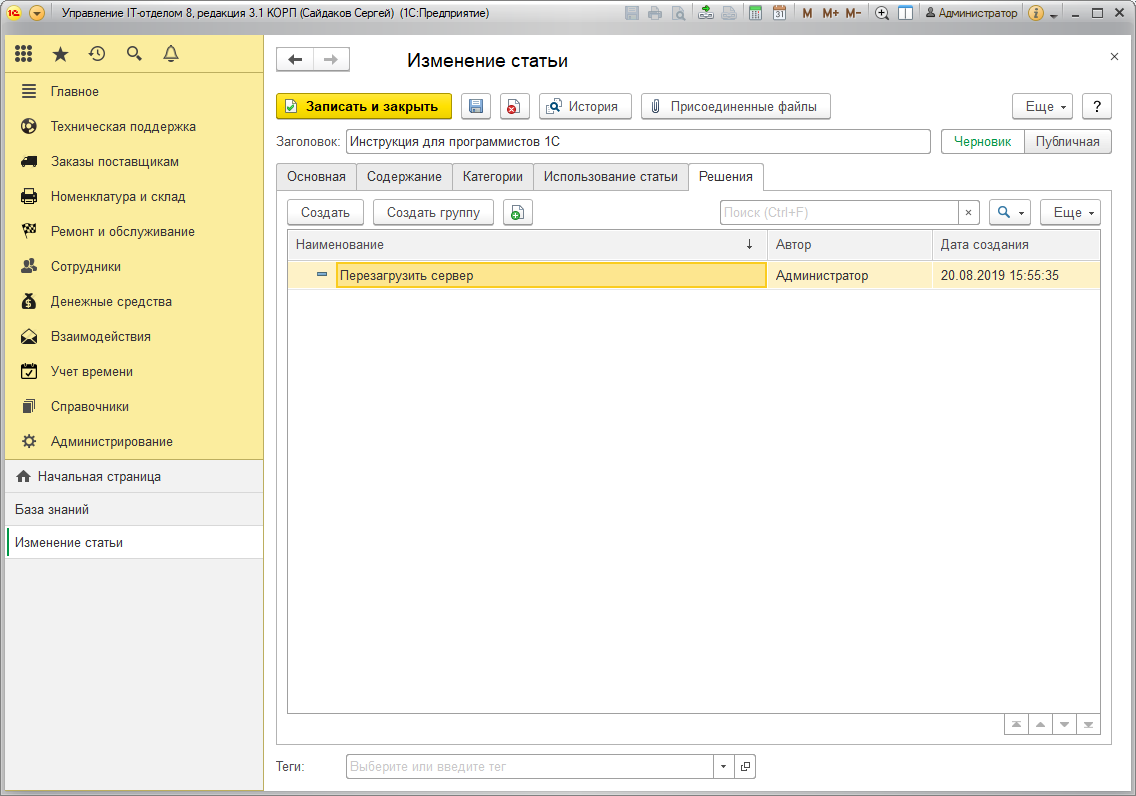This screenshot has height=796, width=1136.
Task: Go forward with the right arrow button
Action: [331, 59]
